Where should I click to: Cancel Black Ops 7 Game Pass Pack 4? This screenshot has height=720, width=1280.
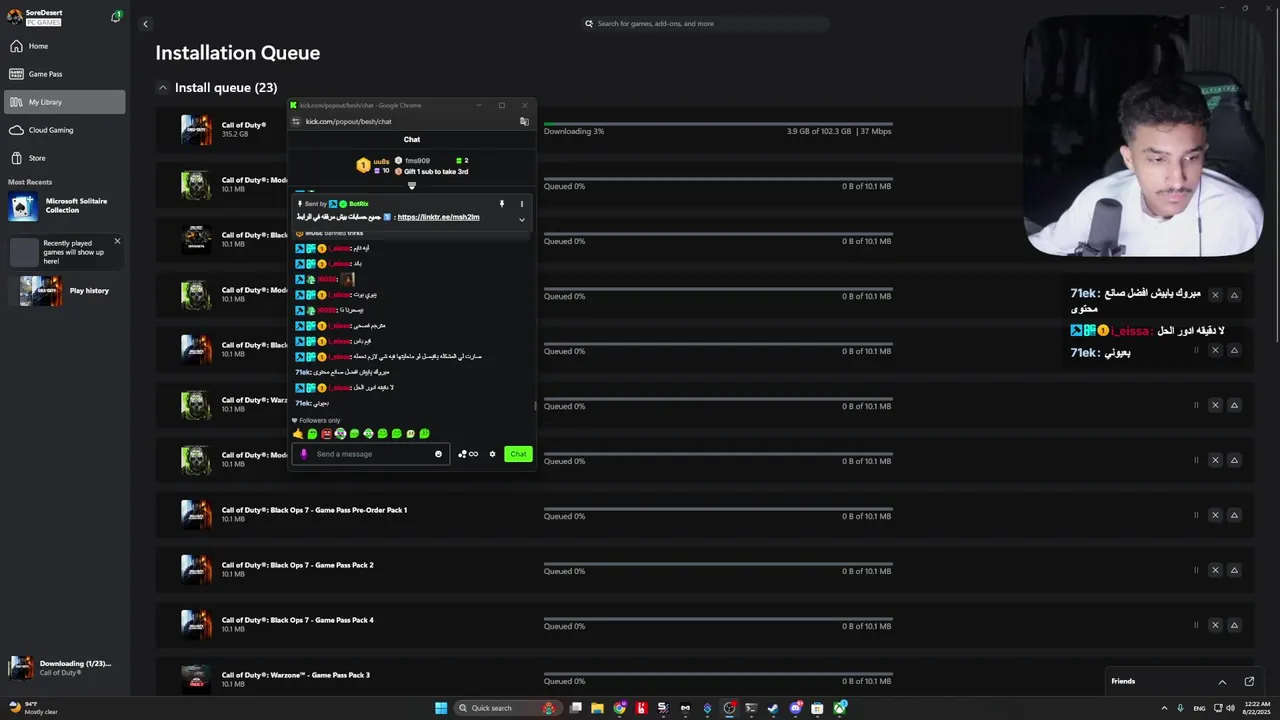(x=1215, y=625)
